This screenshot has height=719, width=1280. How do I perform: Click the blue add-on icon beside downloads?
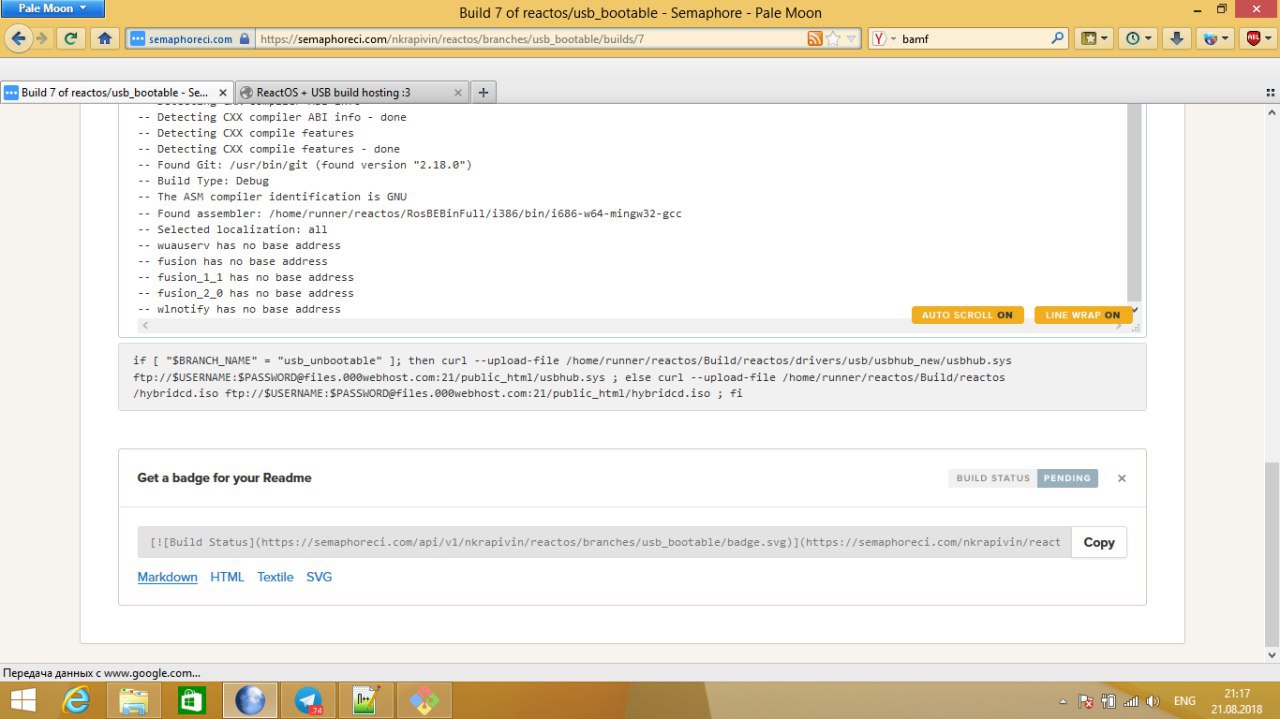click(1211, 39)
